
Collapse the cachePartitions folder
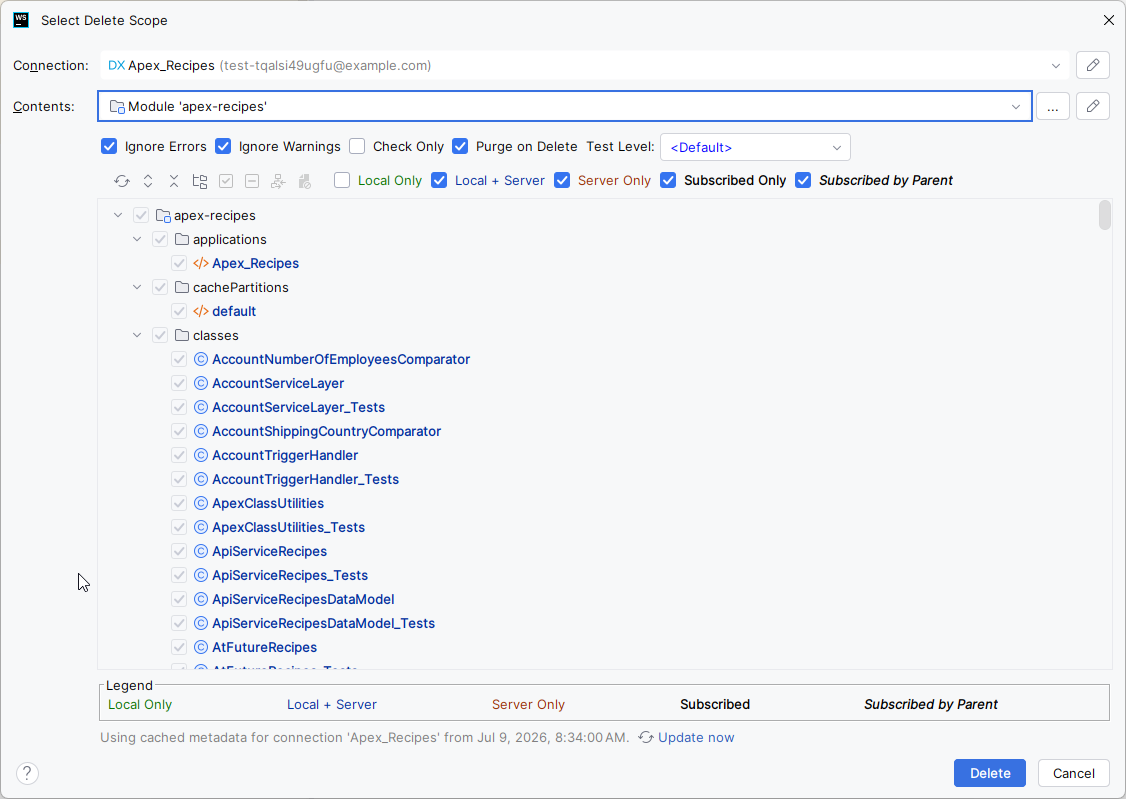137,287
